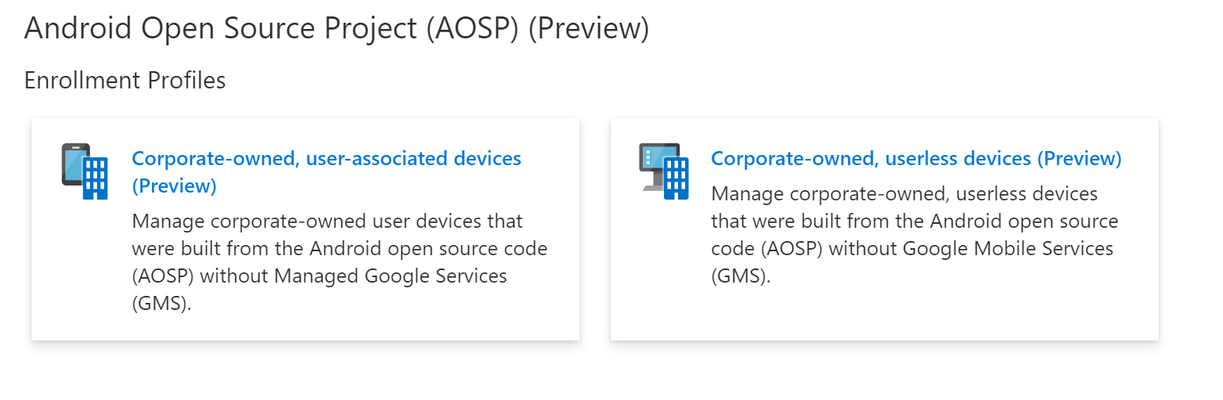The image size is (1223, 400).
Task: Select the Enrollment Profiles heading
Action: (125, 80)
